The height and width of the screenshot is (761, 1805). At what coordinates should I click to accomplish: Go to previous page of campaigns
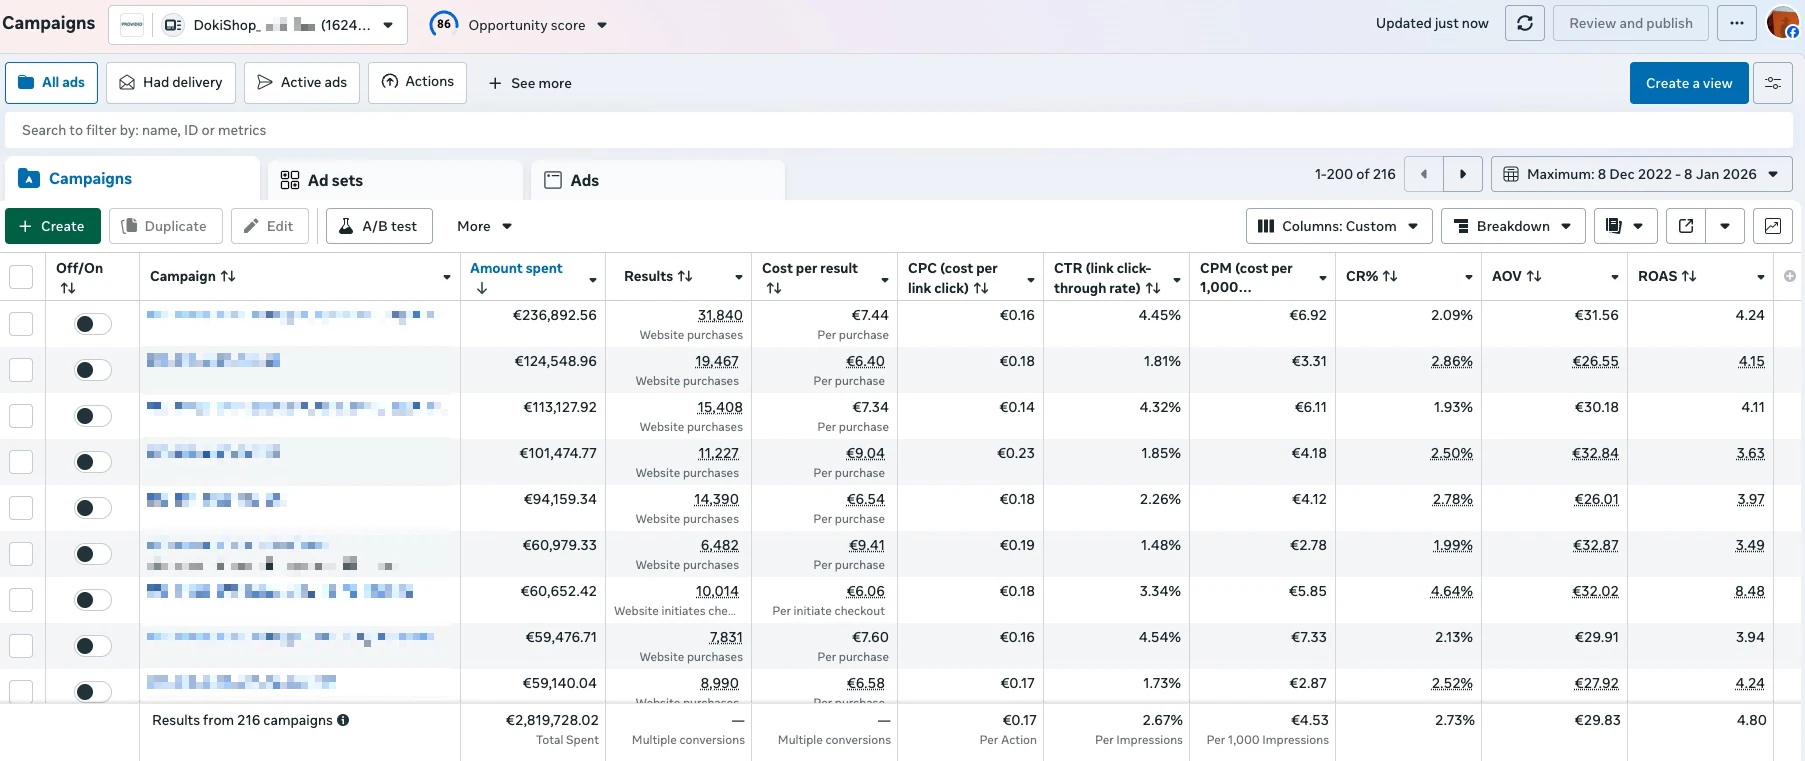(x=1424, y=174)
